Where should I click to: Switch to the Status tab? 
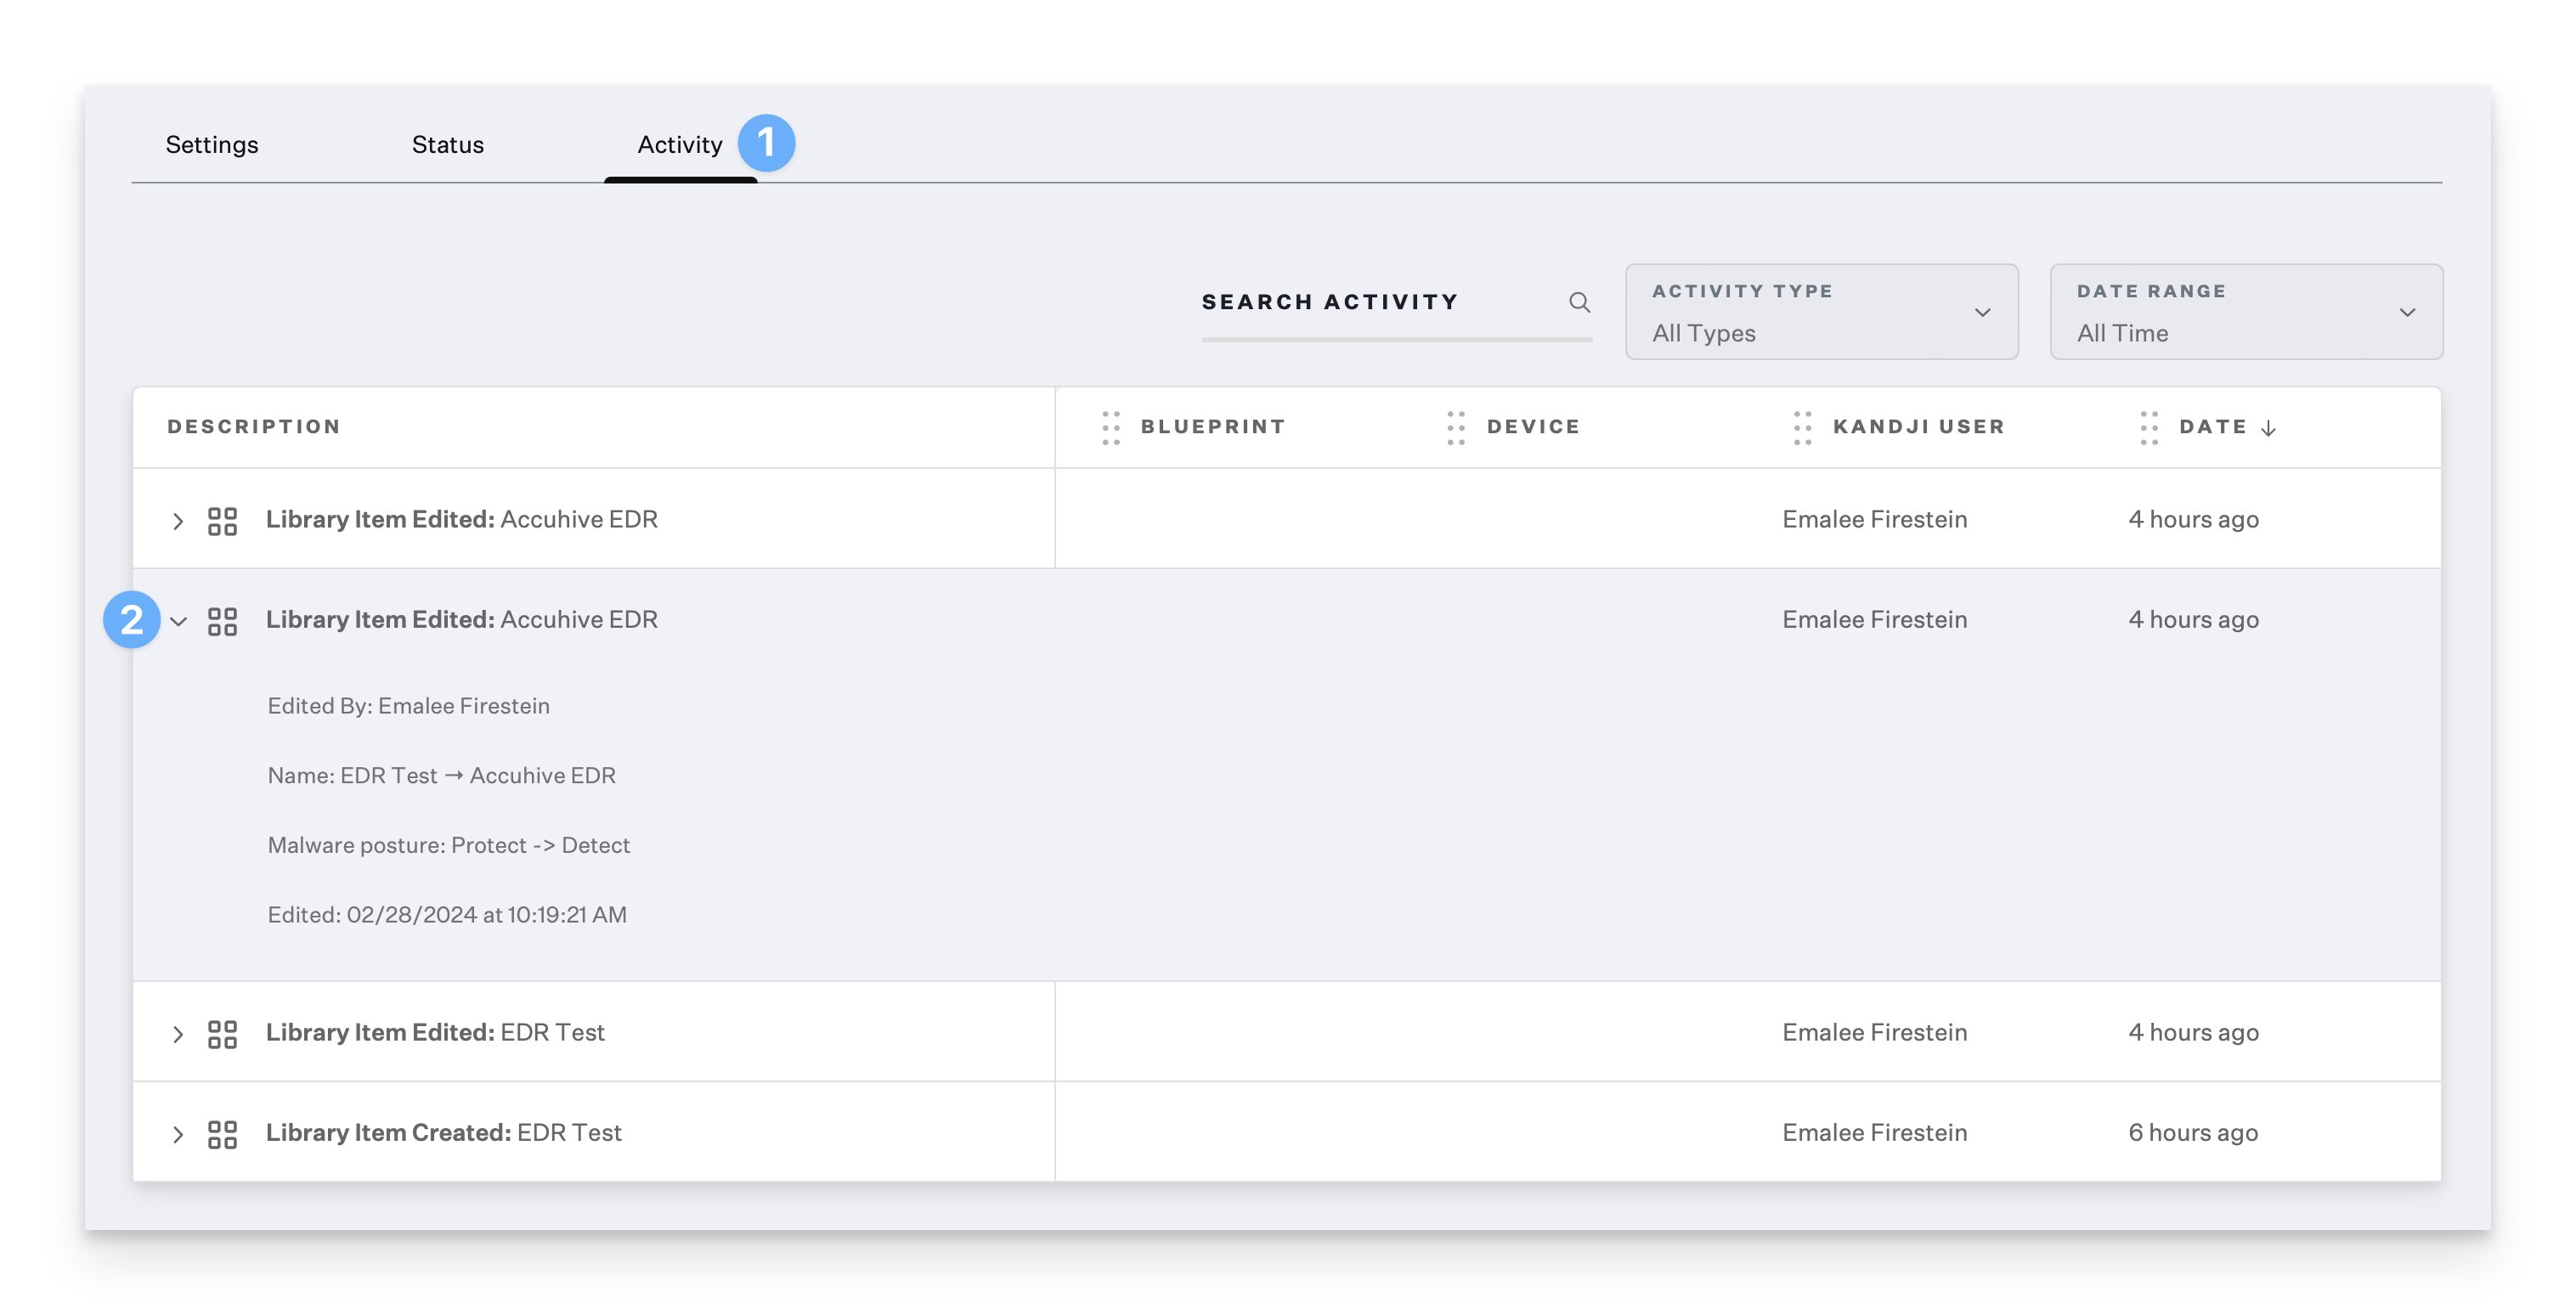click(447, 145)
